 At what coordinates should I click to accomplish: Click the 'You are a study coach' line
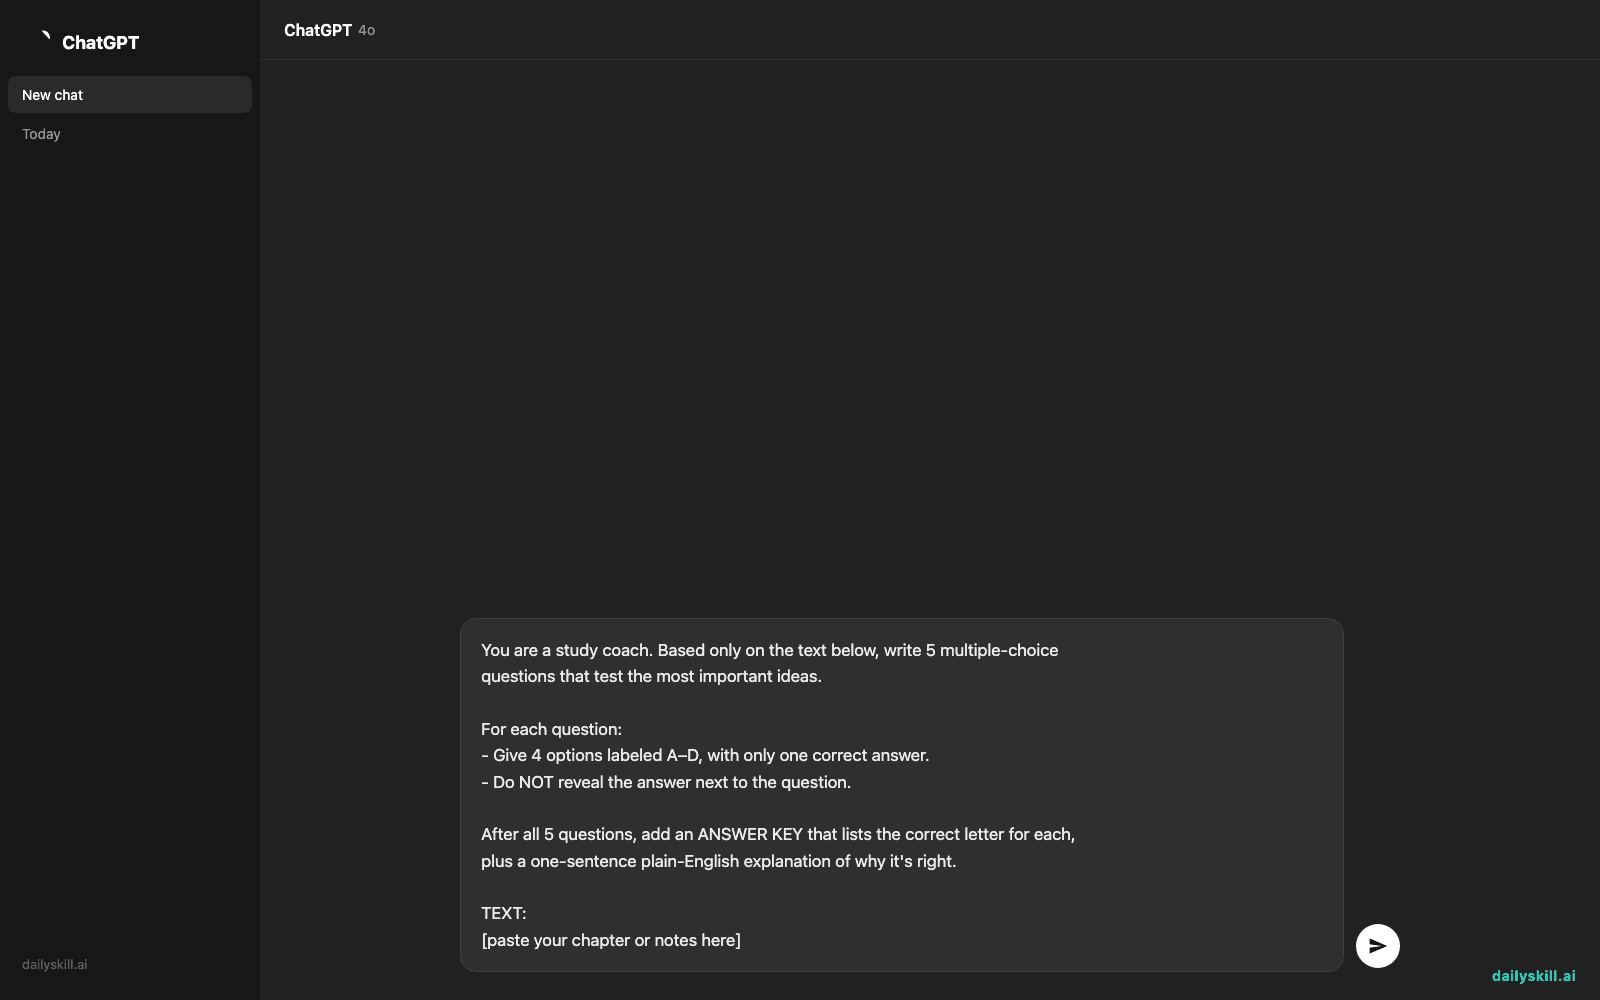point(770,650)
